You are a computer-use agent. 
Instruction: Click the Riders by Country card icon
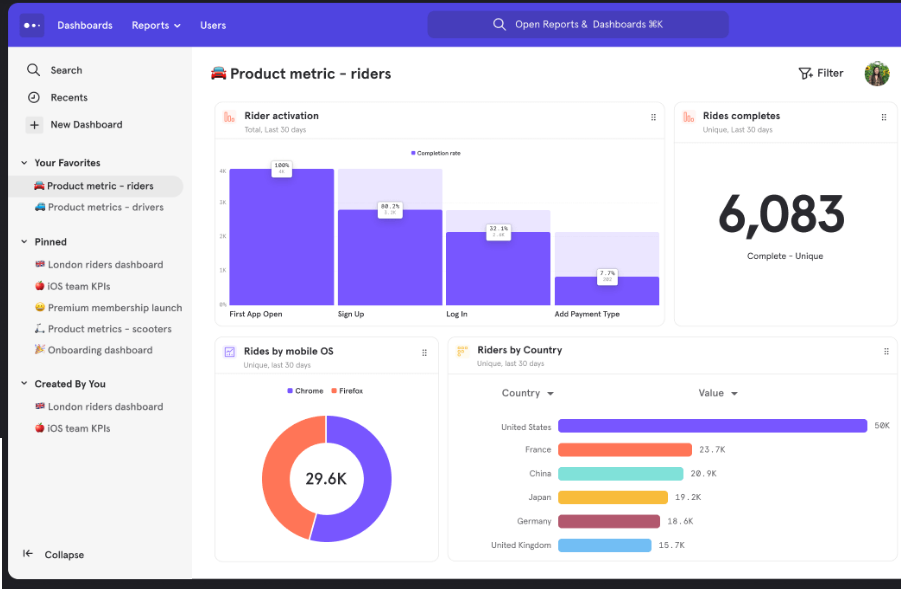tap(462, 351)
